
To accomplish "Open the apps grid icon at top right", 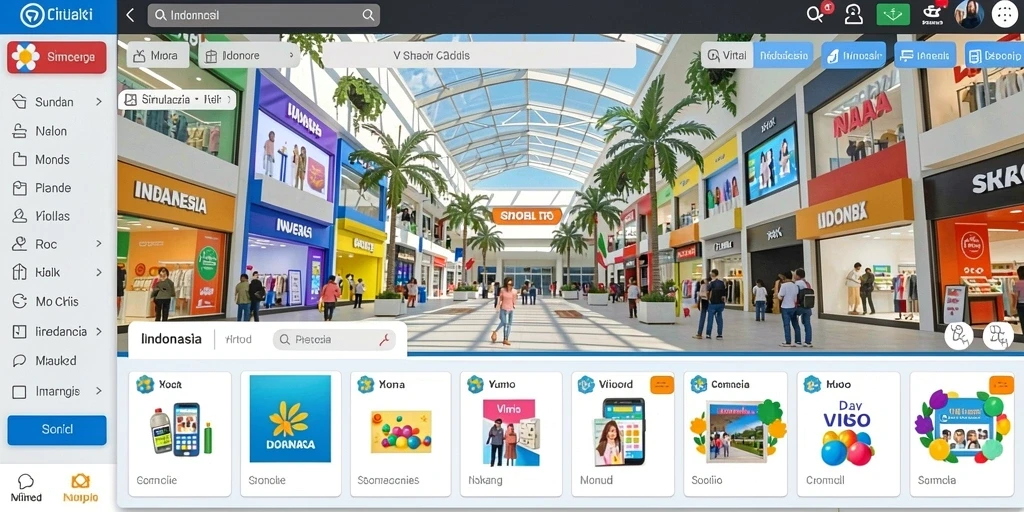I will click(1004, 14).
